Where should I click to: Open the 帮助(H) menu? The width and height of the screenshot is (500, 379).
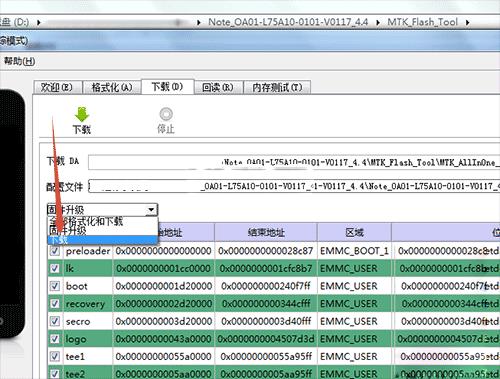coord(19,61)
